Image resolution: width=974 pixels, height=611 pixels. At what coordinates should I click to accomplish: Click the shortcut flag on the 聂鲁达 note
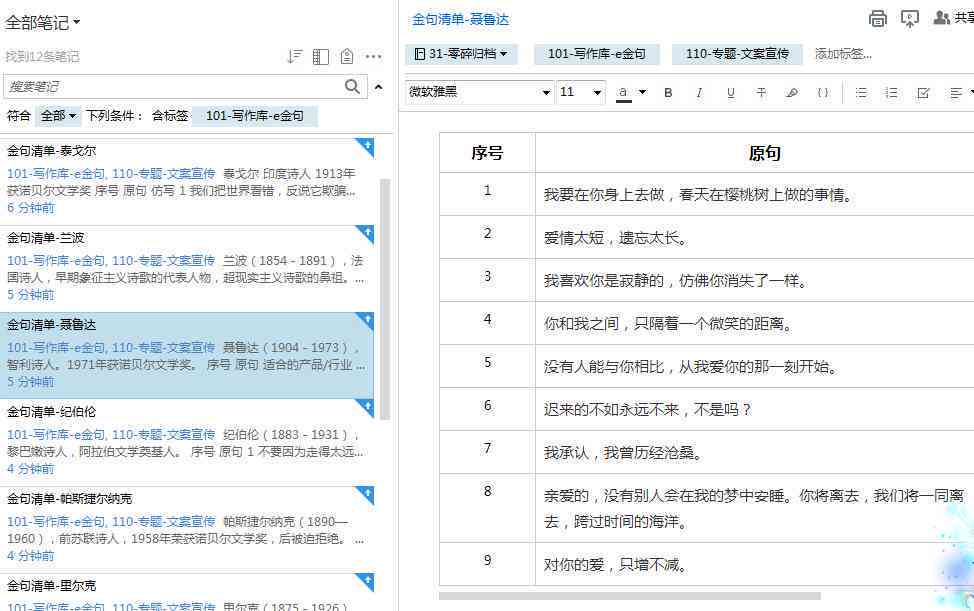pyautogui.click(x=366, y=320)
